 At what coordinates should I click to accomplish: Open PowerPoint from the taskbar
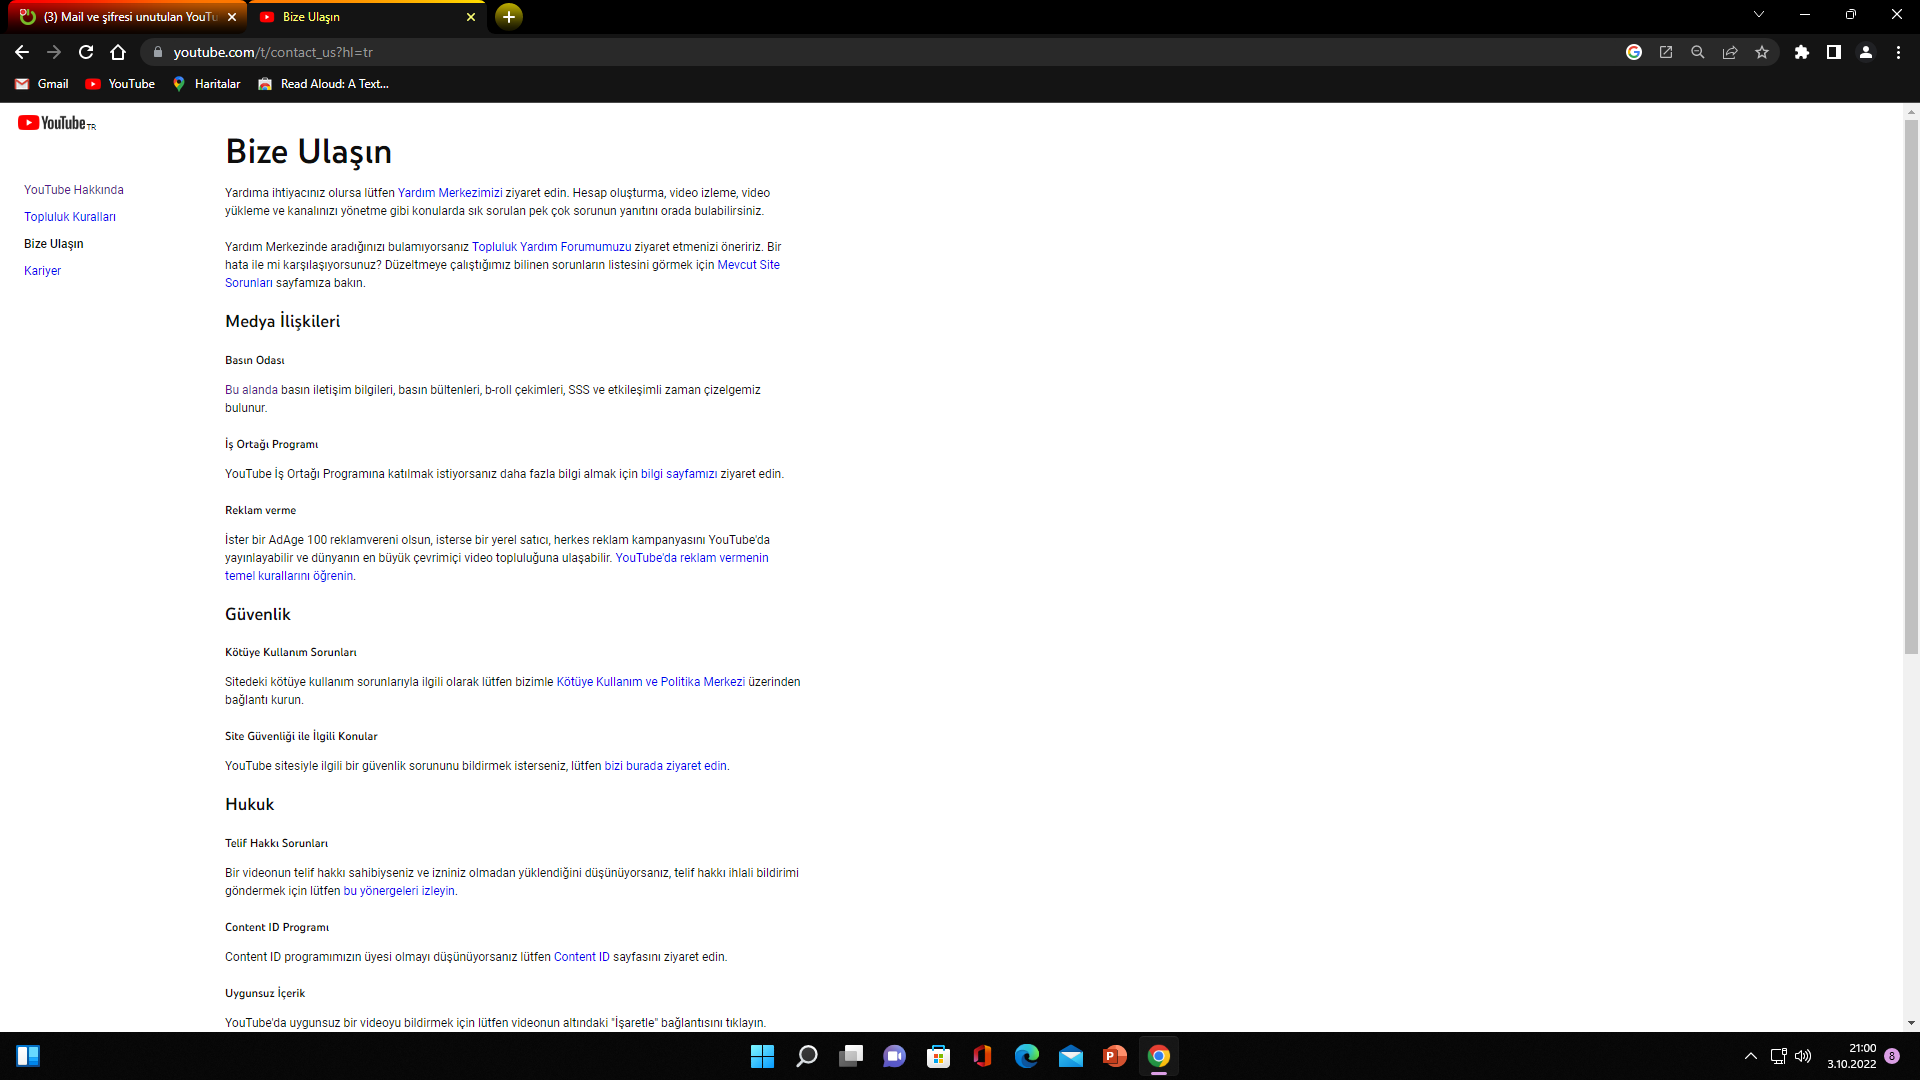coord(1114,1056)
